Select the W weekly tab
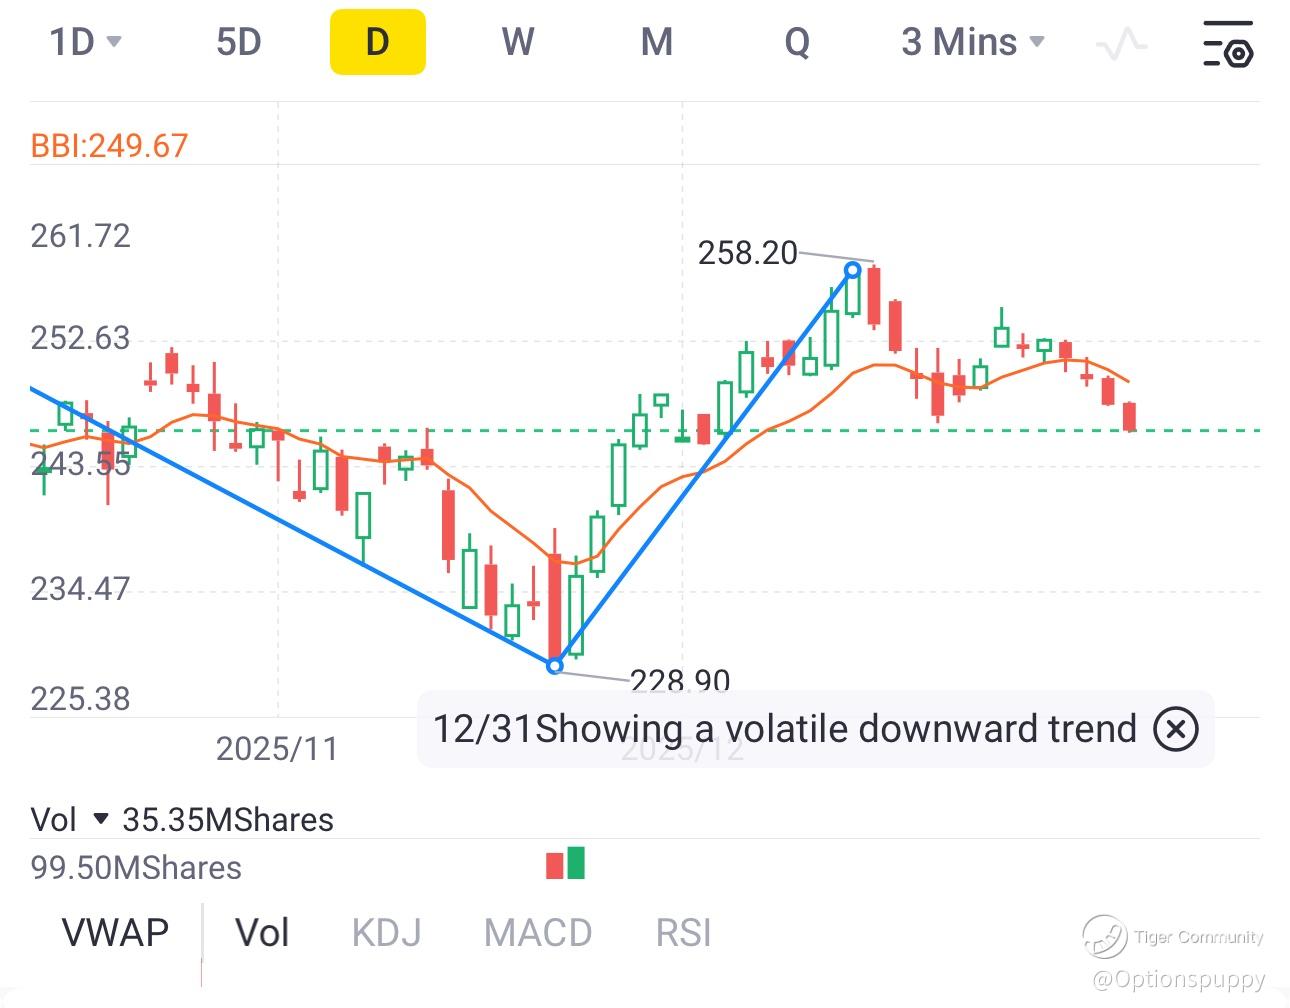This screenshot has height=1008, width=1290. pyautogui.click(x=517, y=42)
